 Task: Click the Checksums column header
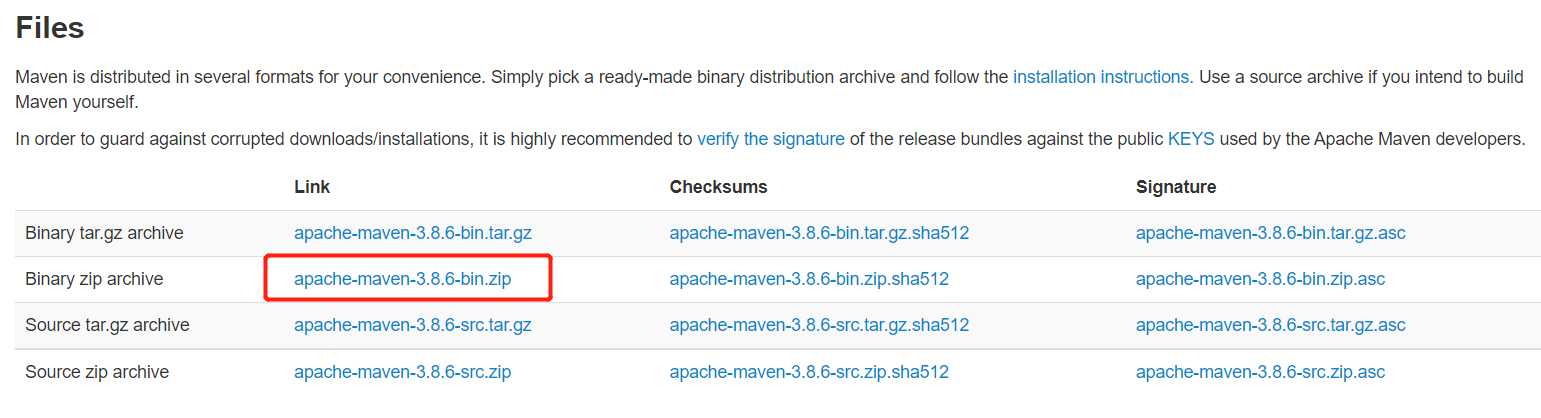(718, 187)
